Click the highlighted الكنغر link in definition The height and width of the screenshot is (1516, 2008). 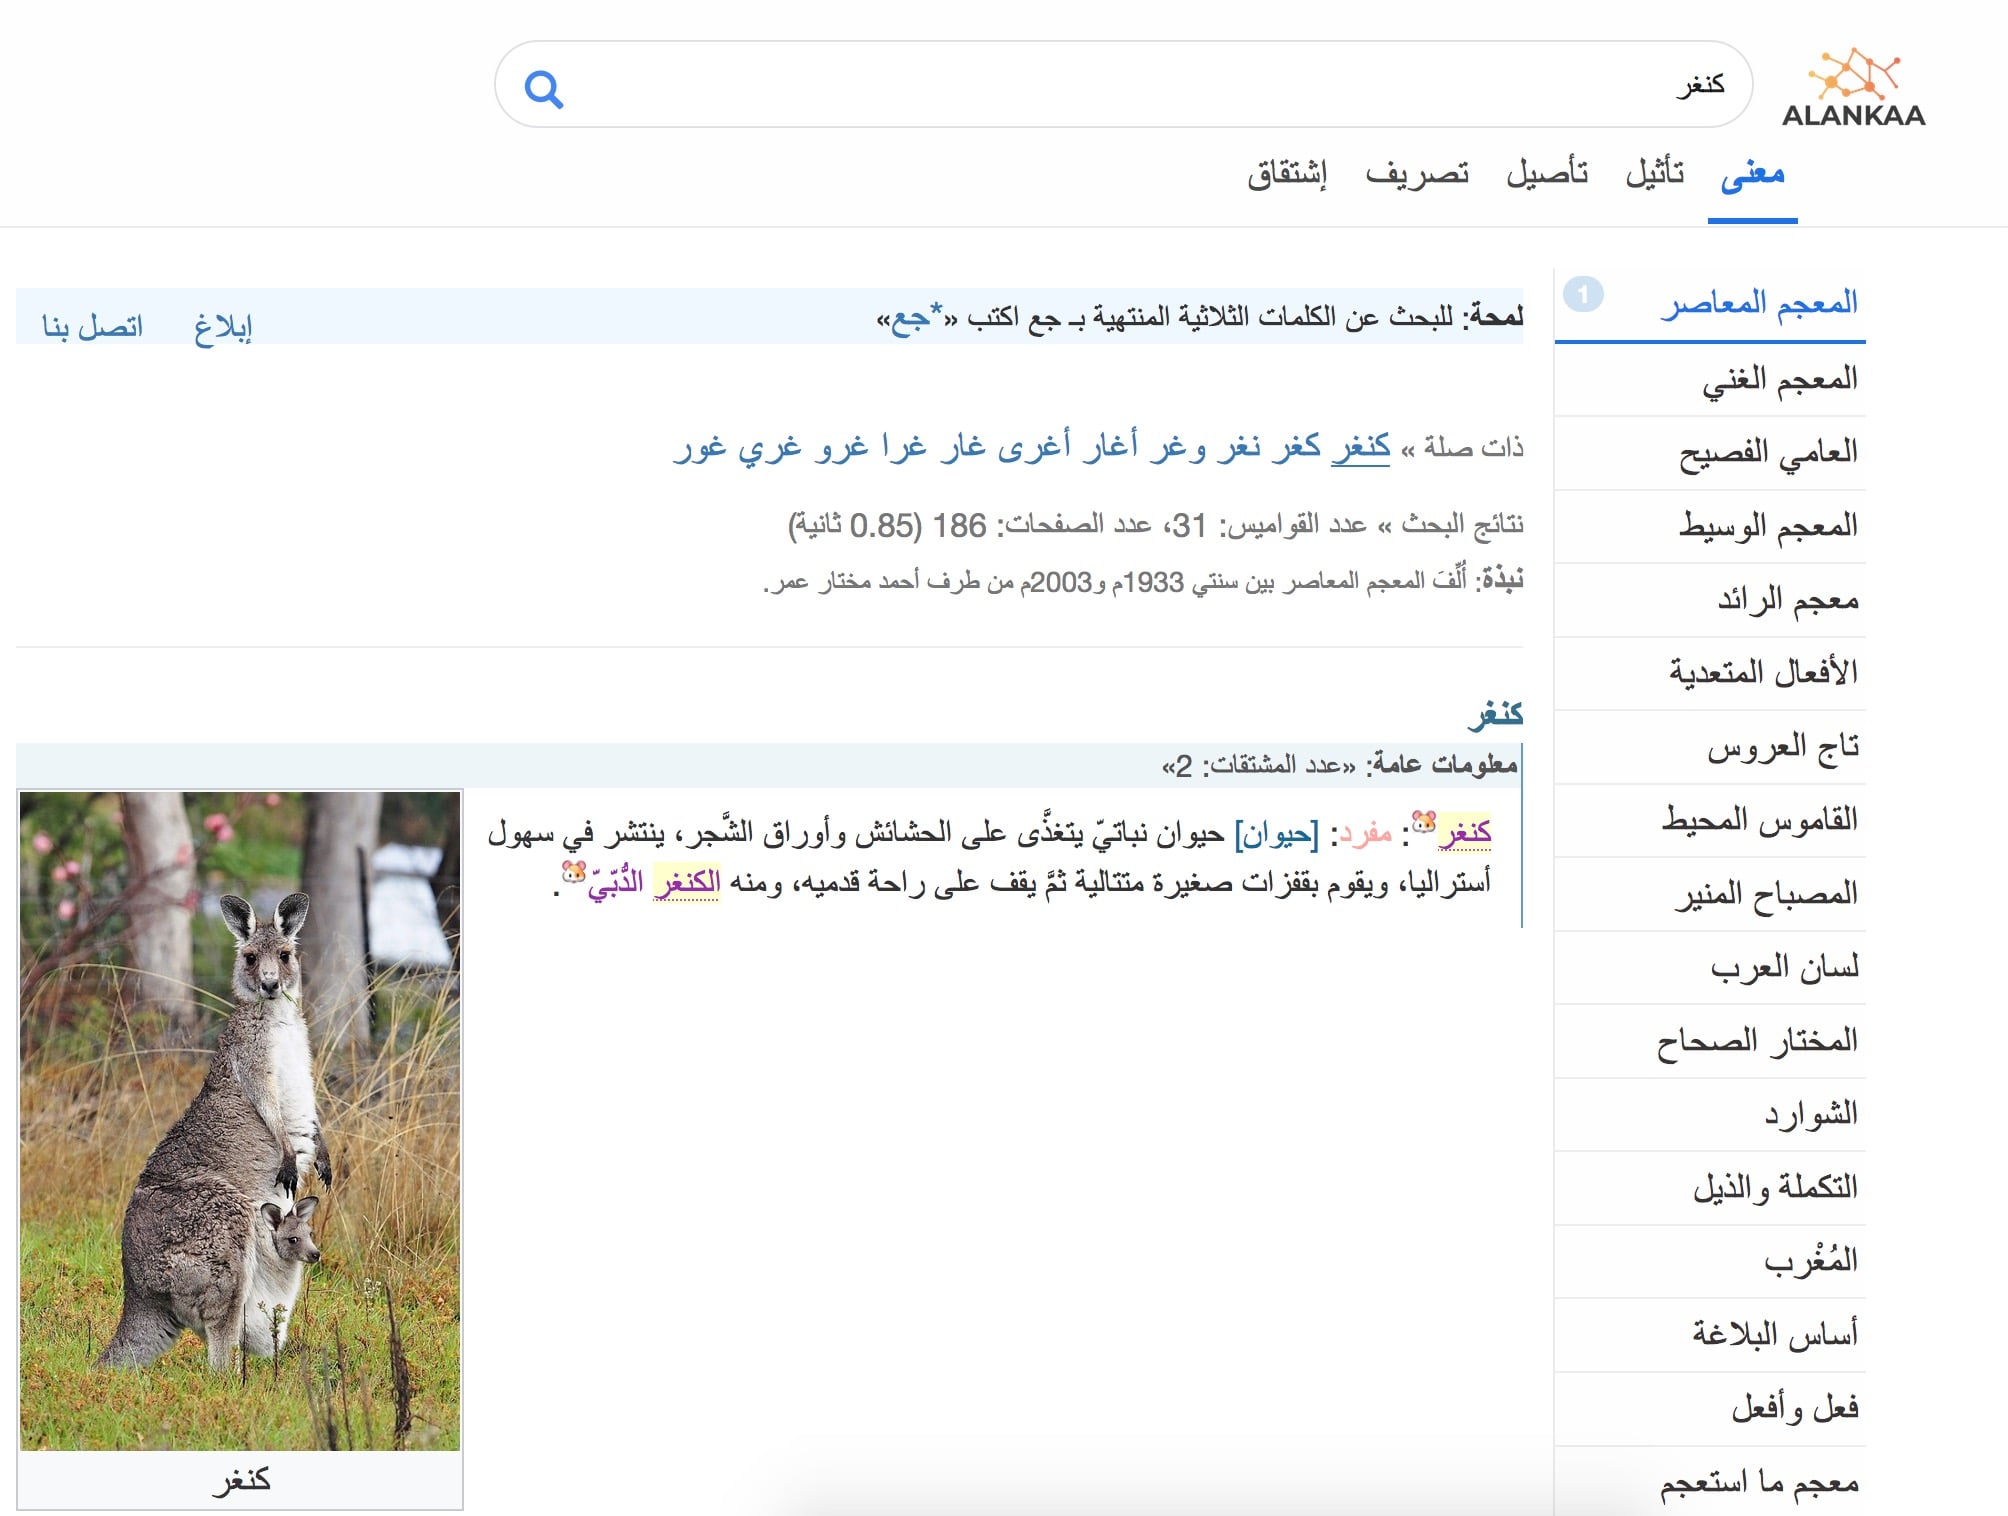(x=686, y=882)
